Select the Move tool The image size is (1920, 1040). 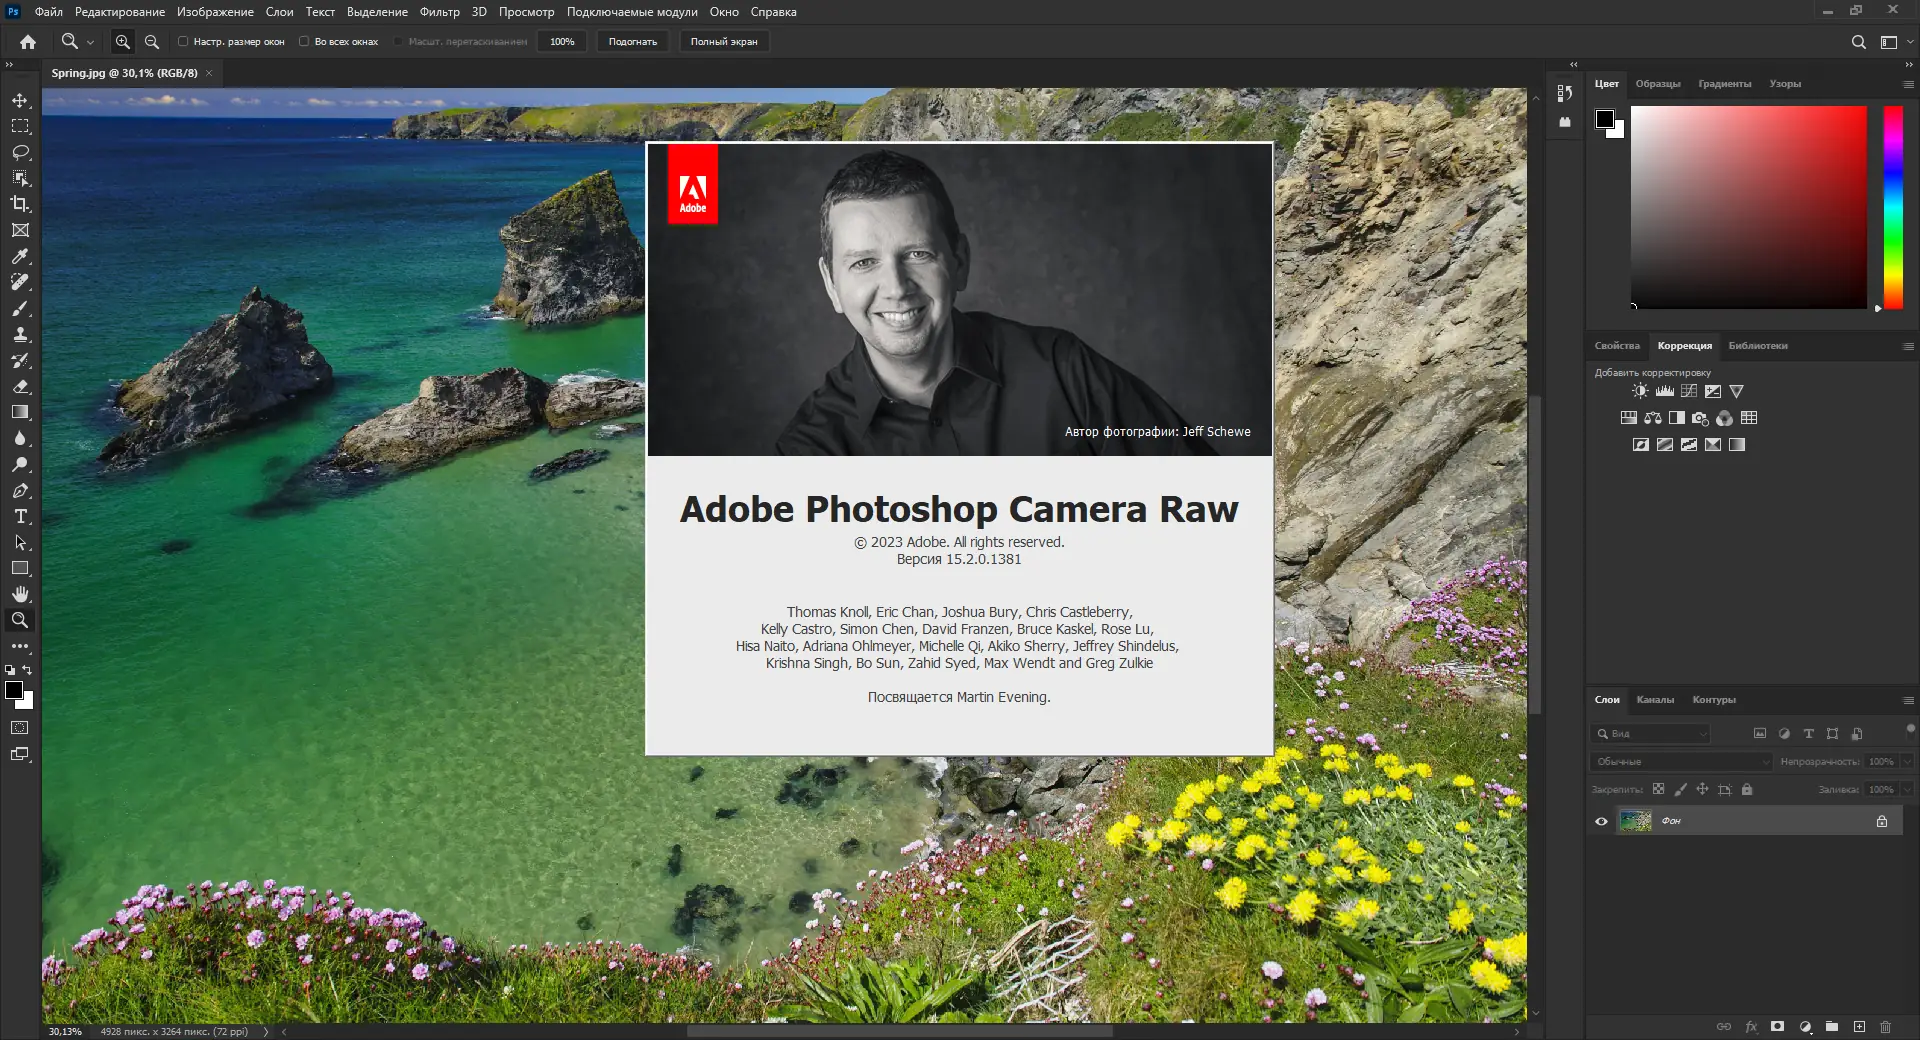[x=20, y=101]
